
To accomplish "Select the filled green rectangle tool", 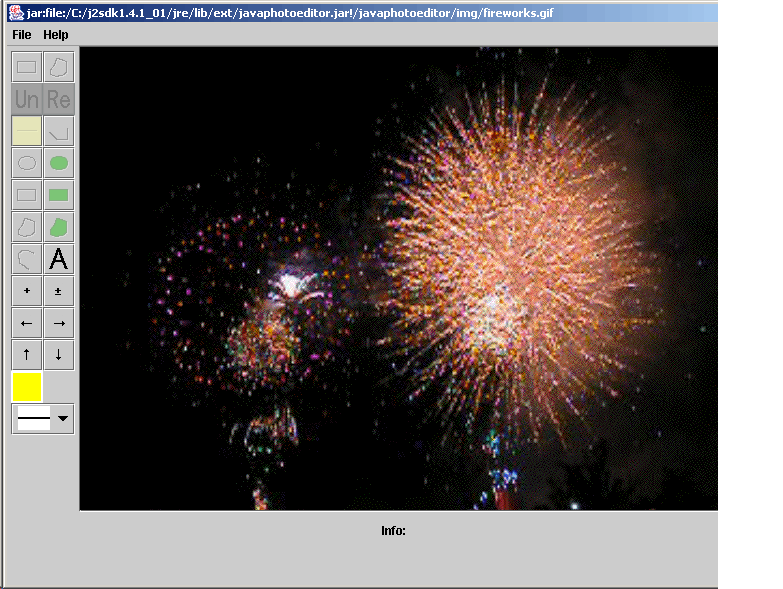I will tap(59, 195).
